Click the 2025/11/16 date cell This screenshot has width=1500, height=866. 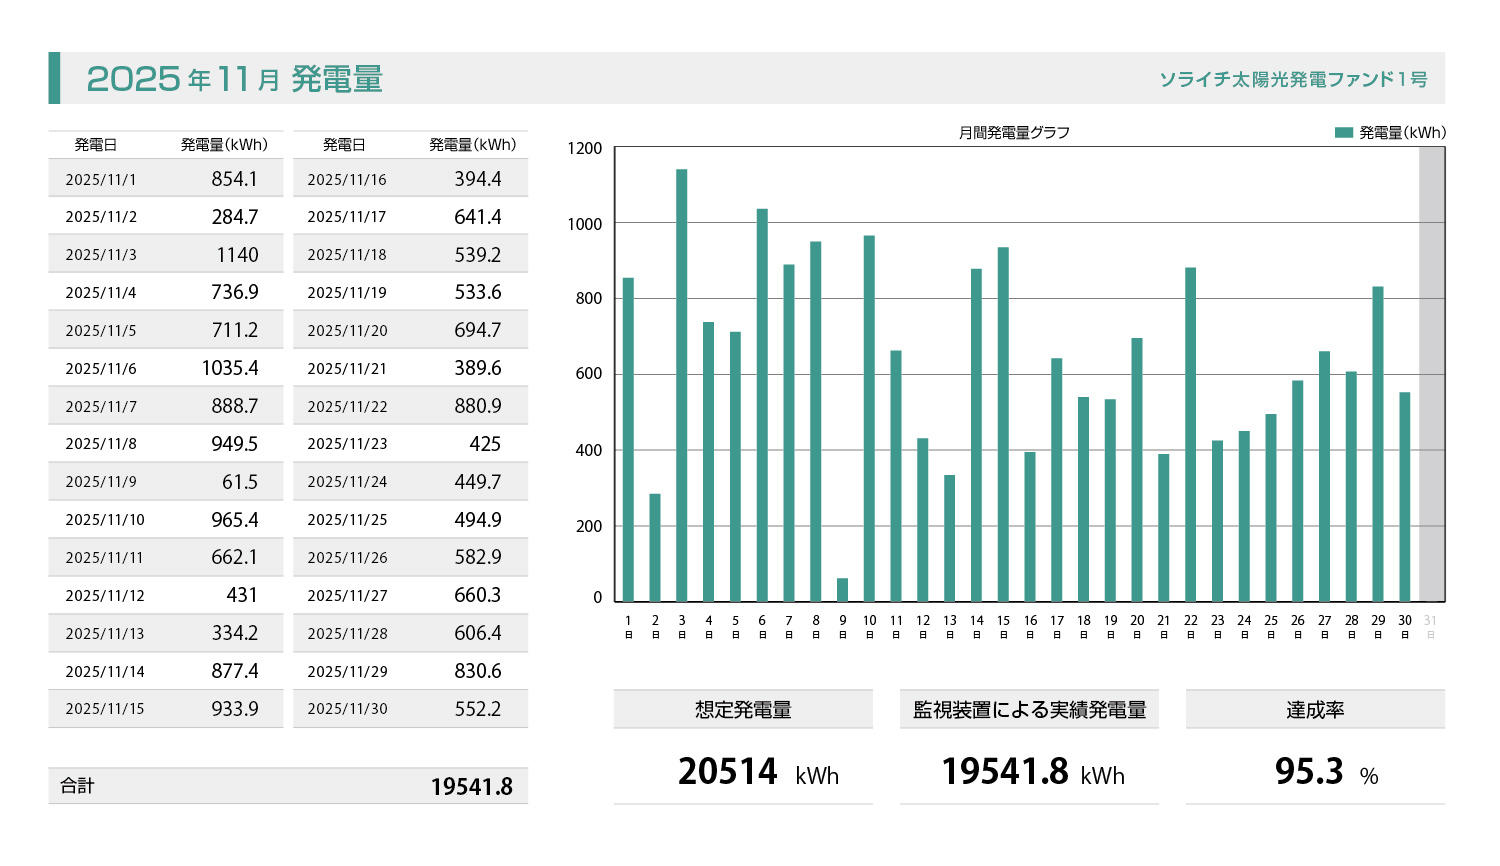point(346,180)
